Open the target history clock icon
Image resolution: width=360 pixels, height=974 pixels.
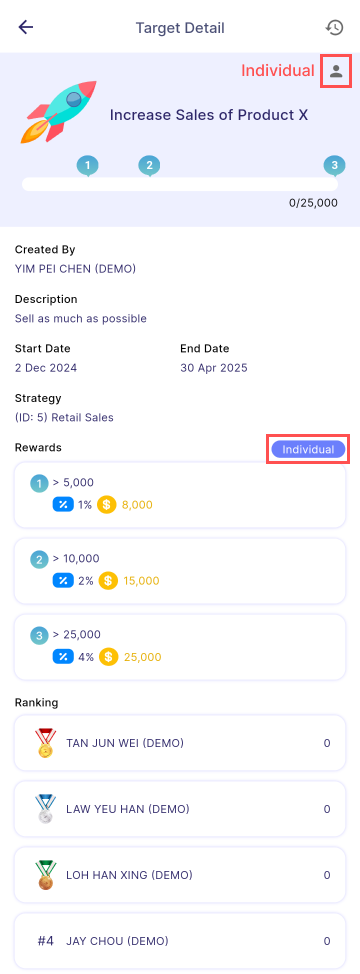334,27
